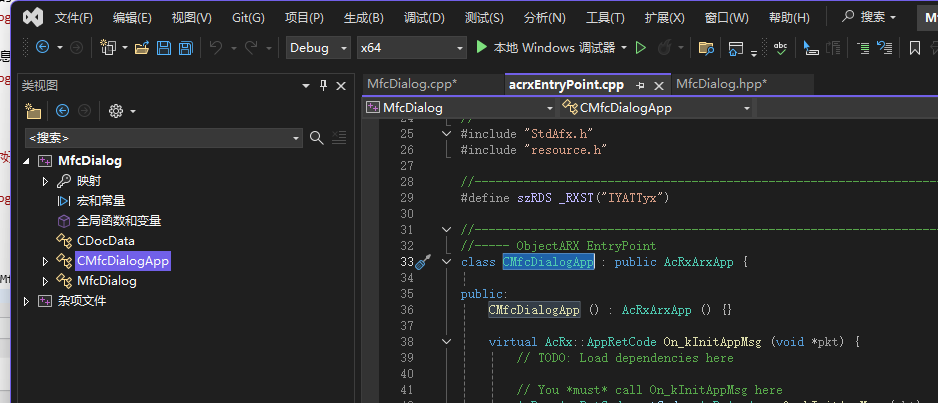Click the Save file icon

coord(164,48)
